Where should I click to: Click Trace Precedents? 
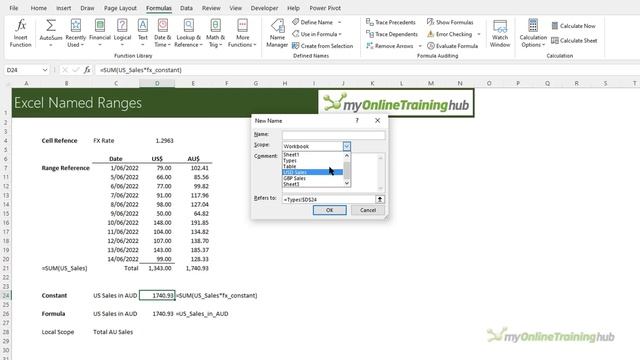pyautogui.click(x=391, y=22)
